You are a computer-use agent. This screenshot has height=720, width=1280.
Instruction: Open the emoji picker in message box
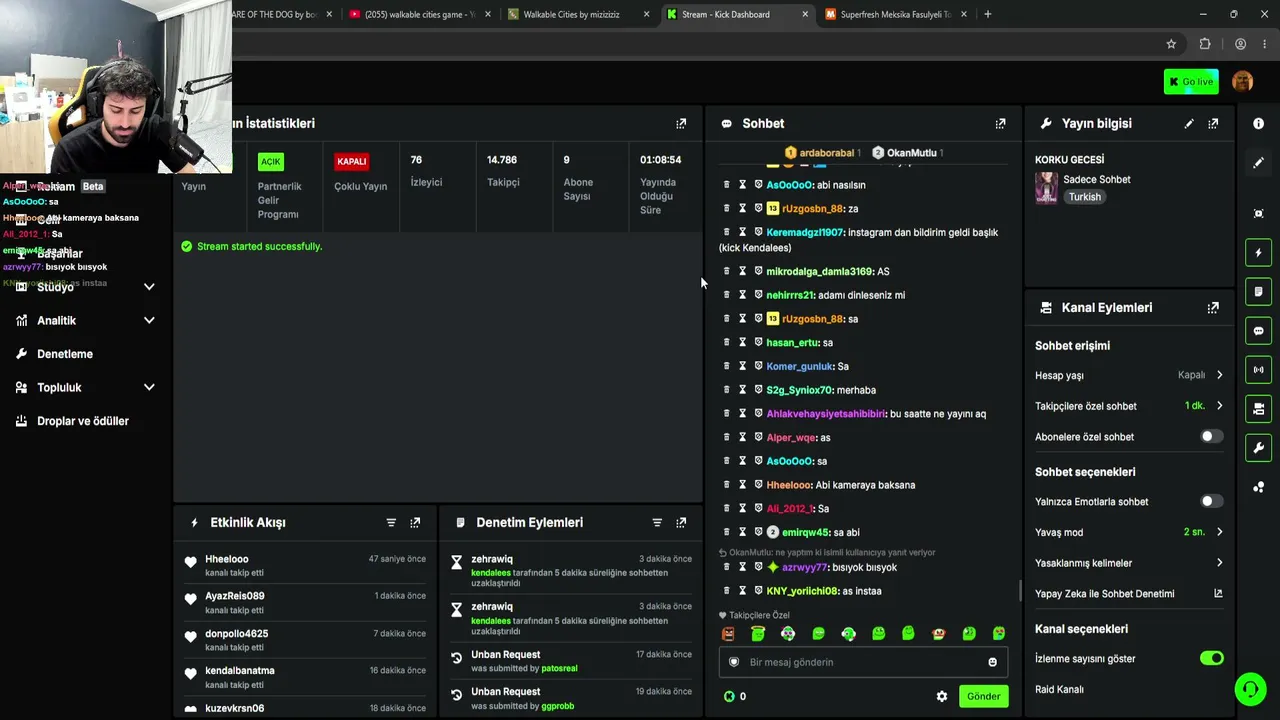992,662
